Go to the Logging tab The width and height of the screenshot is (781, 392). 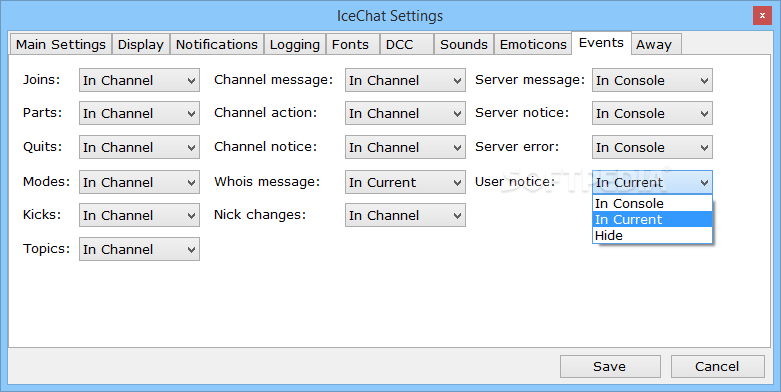click(294, 44)
